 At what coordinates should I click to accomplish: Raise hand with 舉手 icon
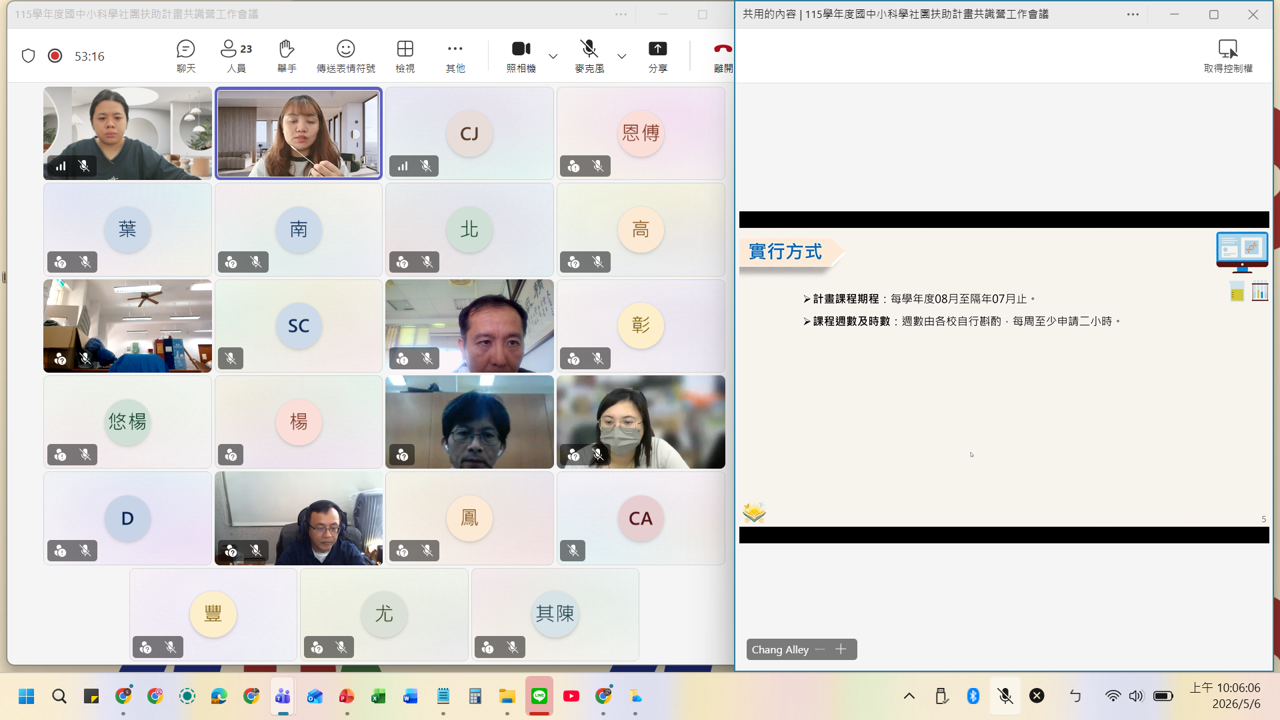(287, 56)
